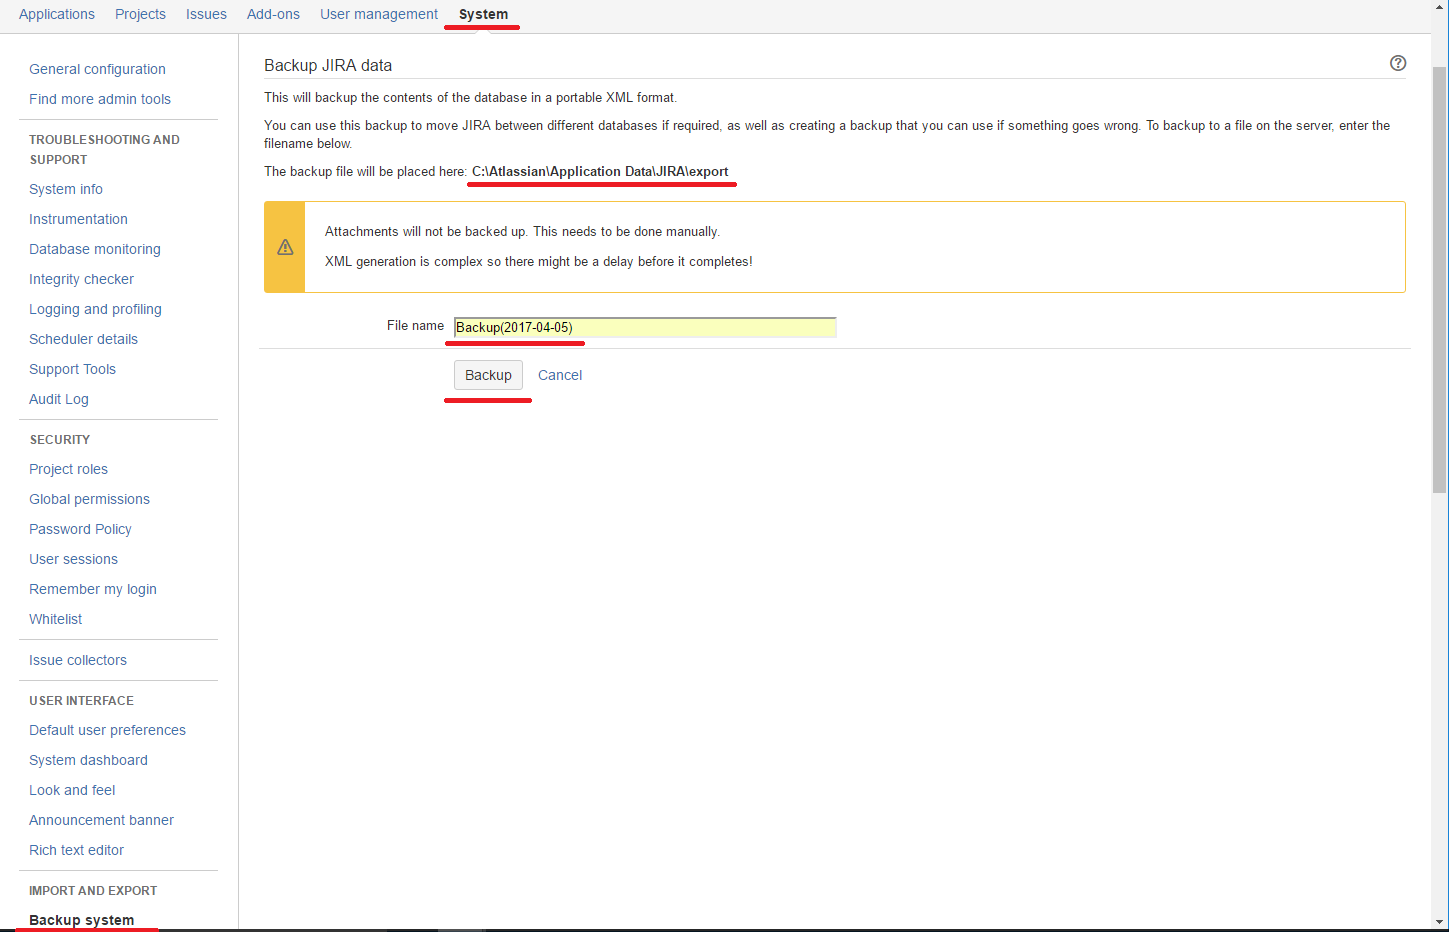
Task: Click the Attachments will not be backed up notice
Action: coord(522,231)
